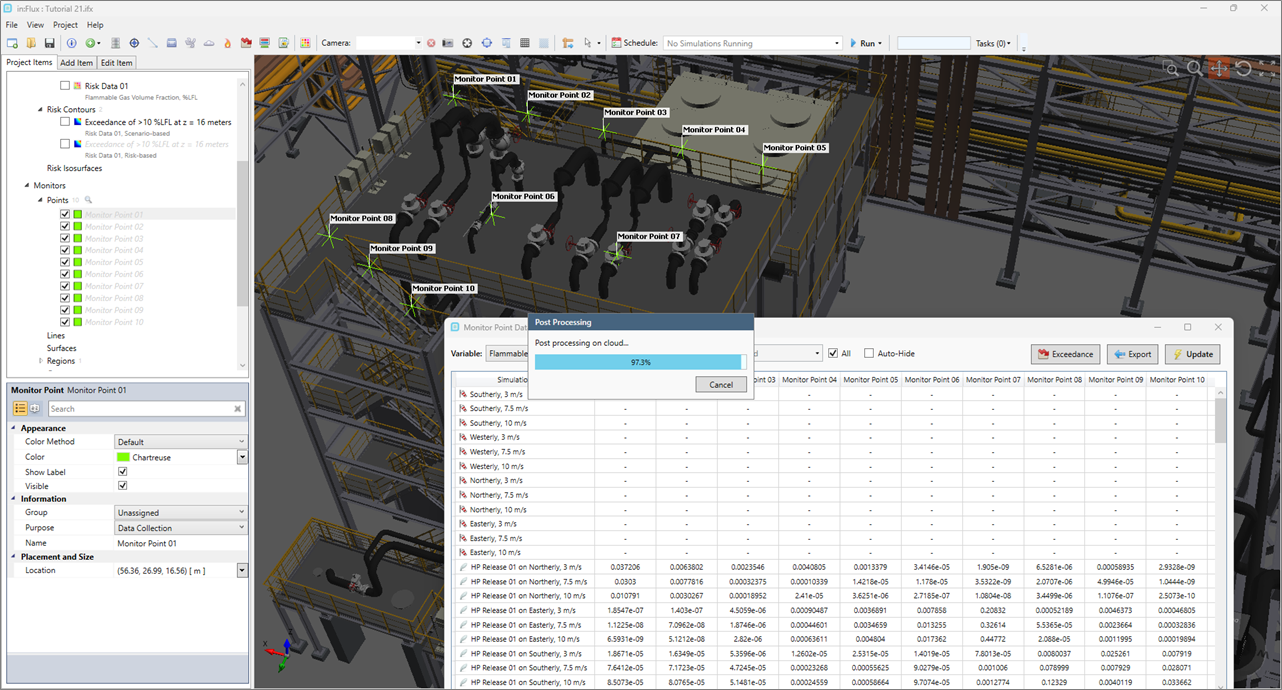Toggle the Auto-Hide checkbox
The image size is (1282, 690).
point(869,353)
